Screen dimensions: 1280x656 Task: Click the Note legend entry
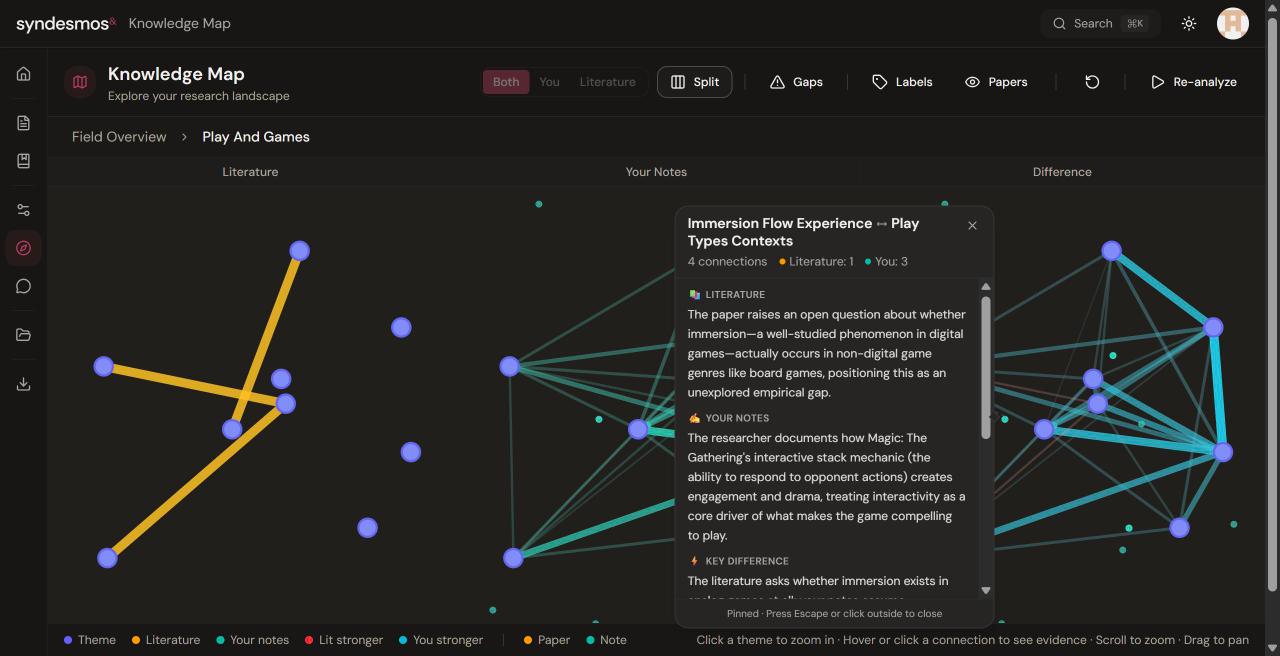point(606,640)
